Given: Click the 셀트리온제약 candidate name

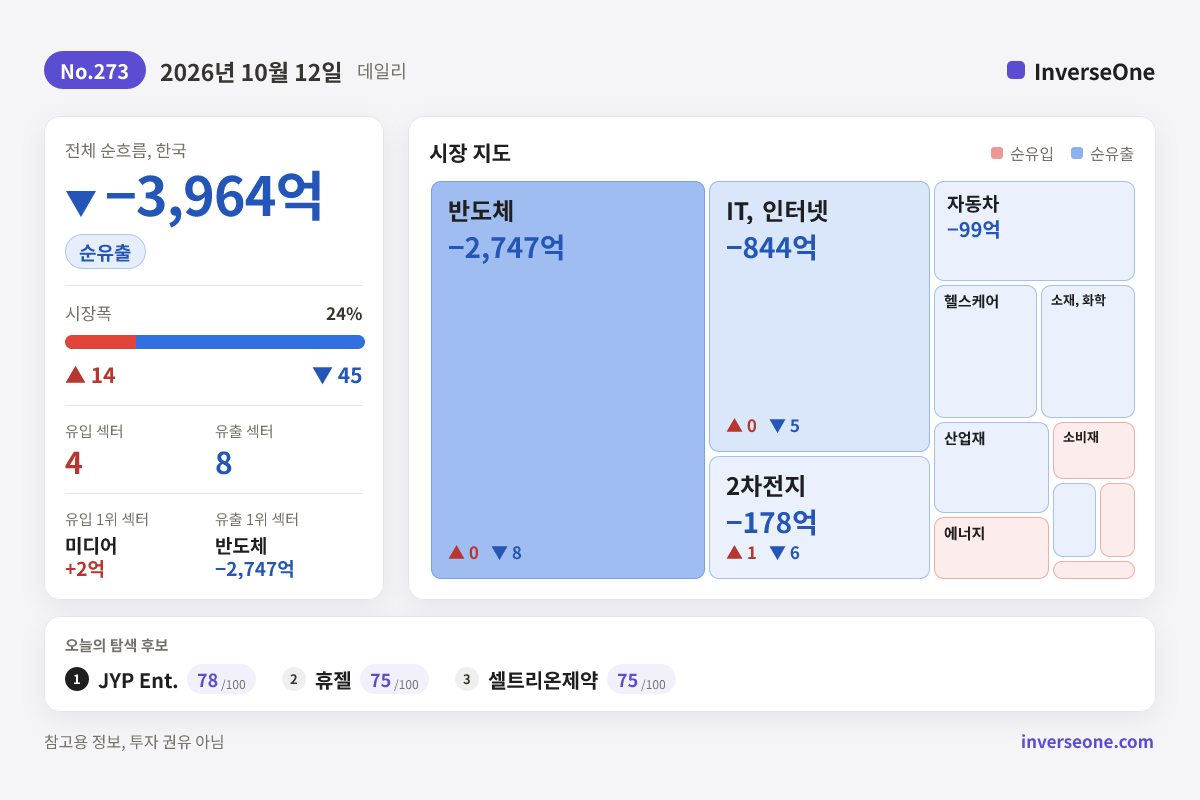Looking at the screenshot, I should coord(543,680).
